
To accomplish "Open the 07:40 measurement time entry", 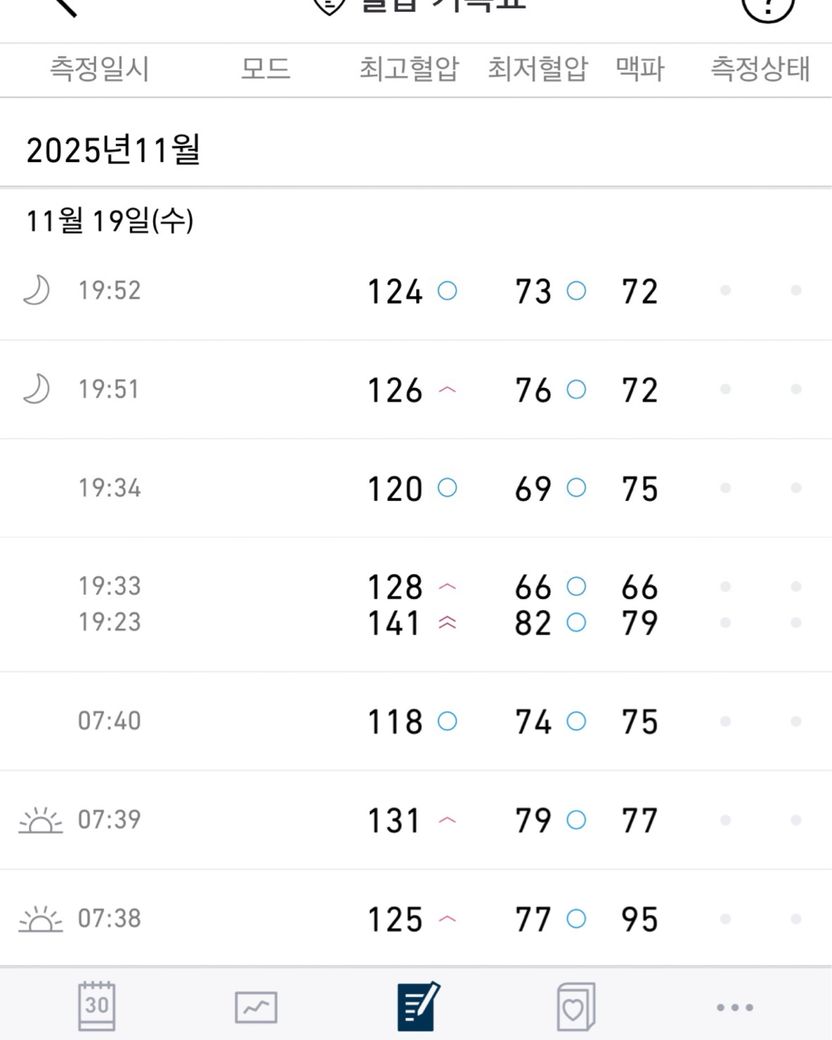I will [x=109, y=720].
